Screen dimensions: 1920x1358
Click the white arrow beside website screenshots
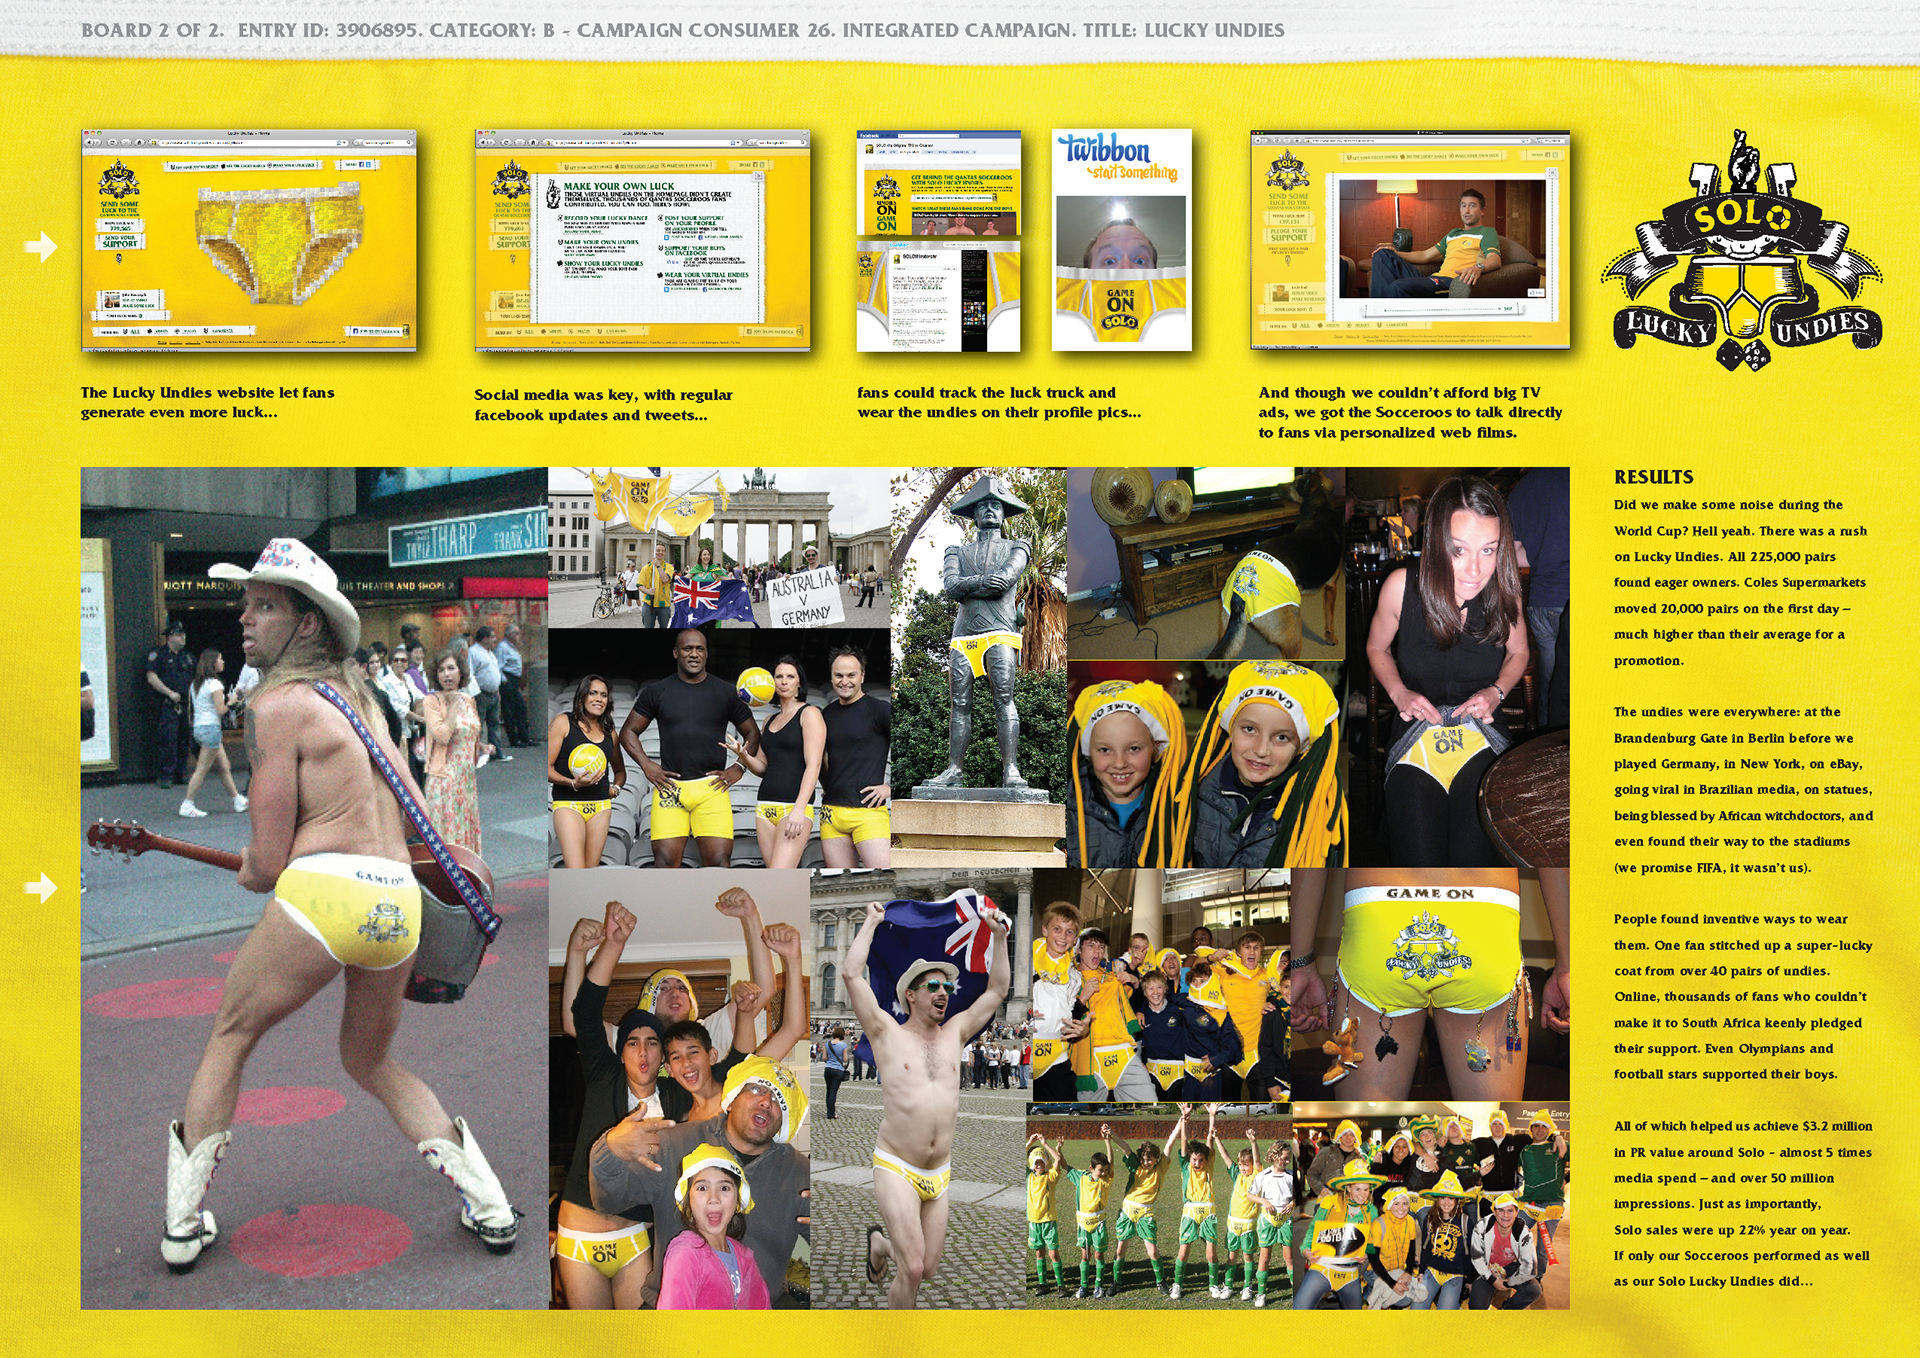[x=41, y=246]
